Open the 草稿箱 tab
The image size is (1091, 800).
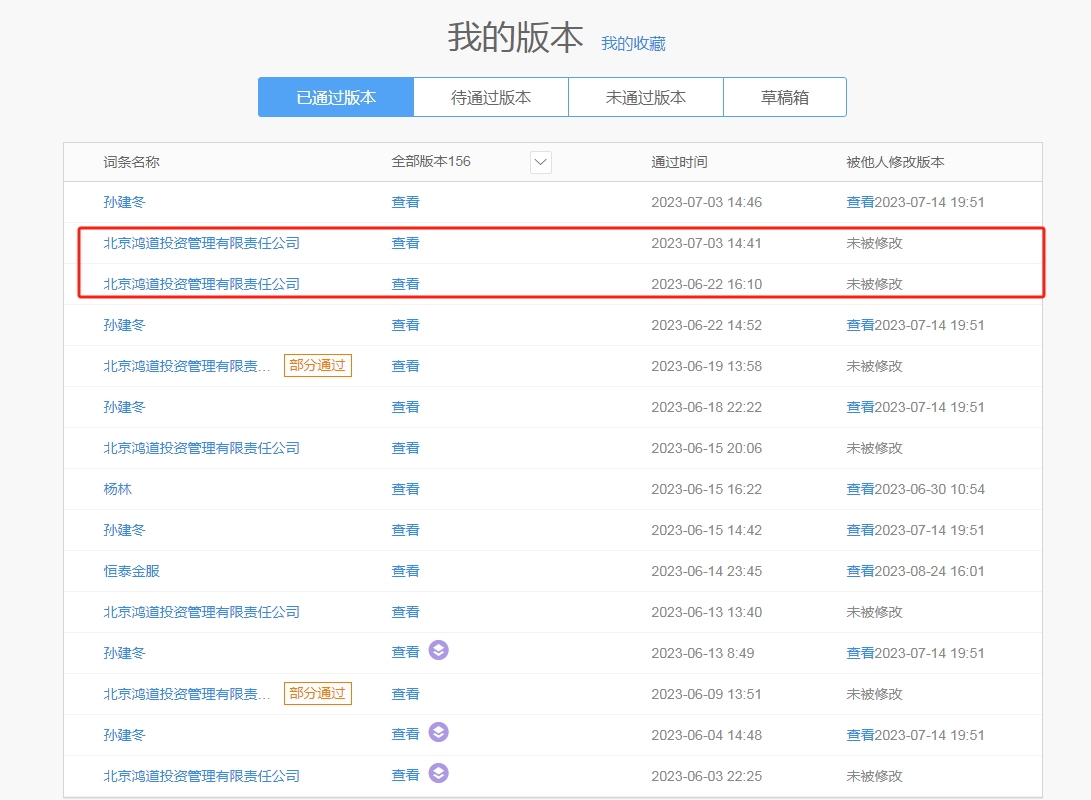click(785, 97)
